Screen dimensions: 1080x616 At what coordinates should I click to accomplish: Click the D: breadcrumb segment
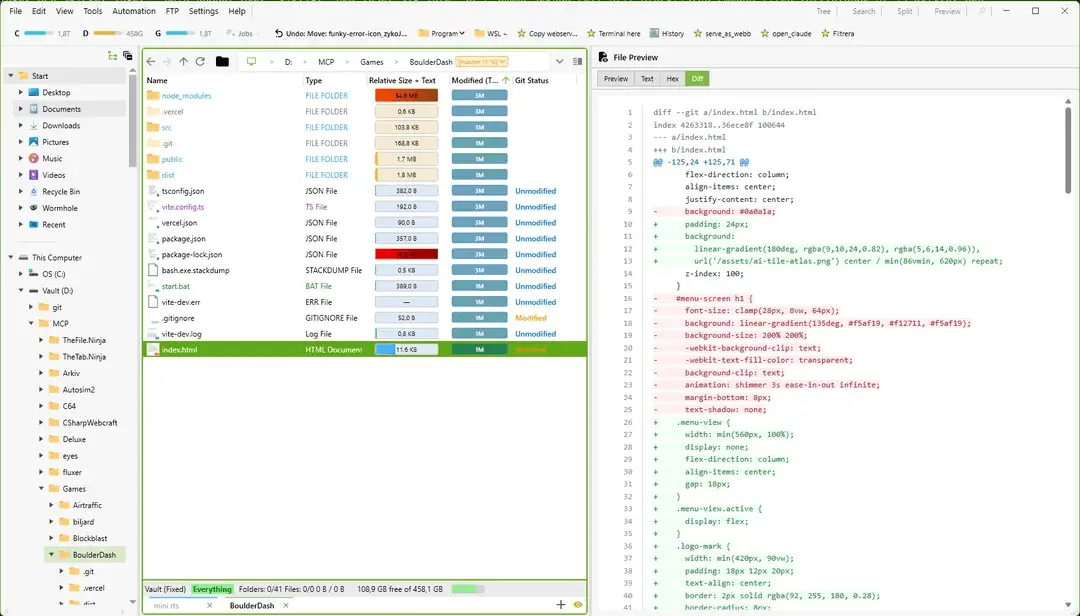288,62
